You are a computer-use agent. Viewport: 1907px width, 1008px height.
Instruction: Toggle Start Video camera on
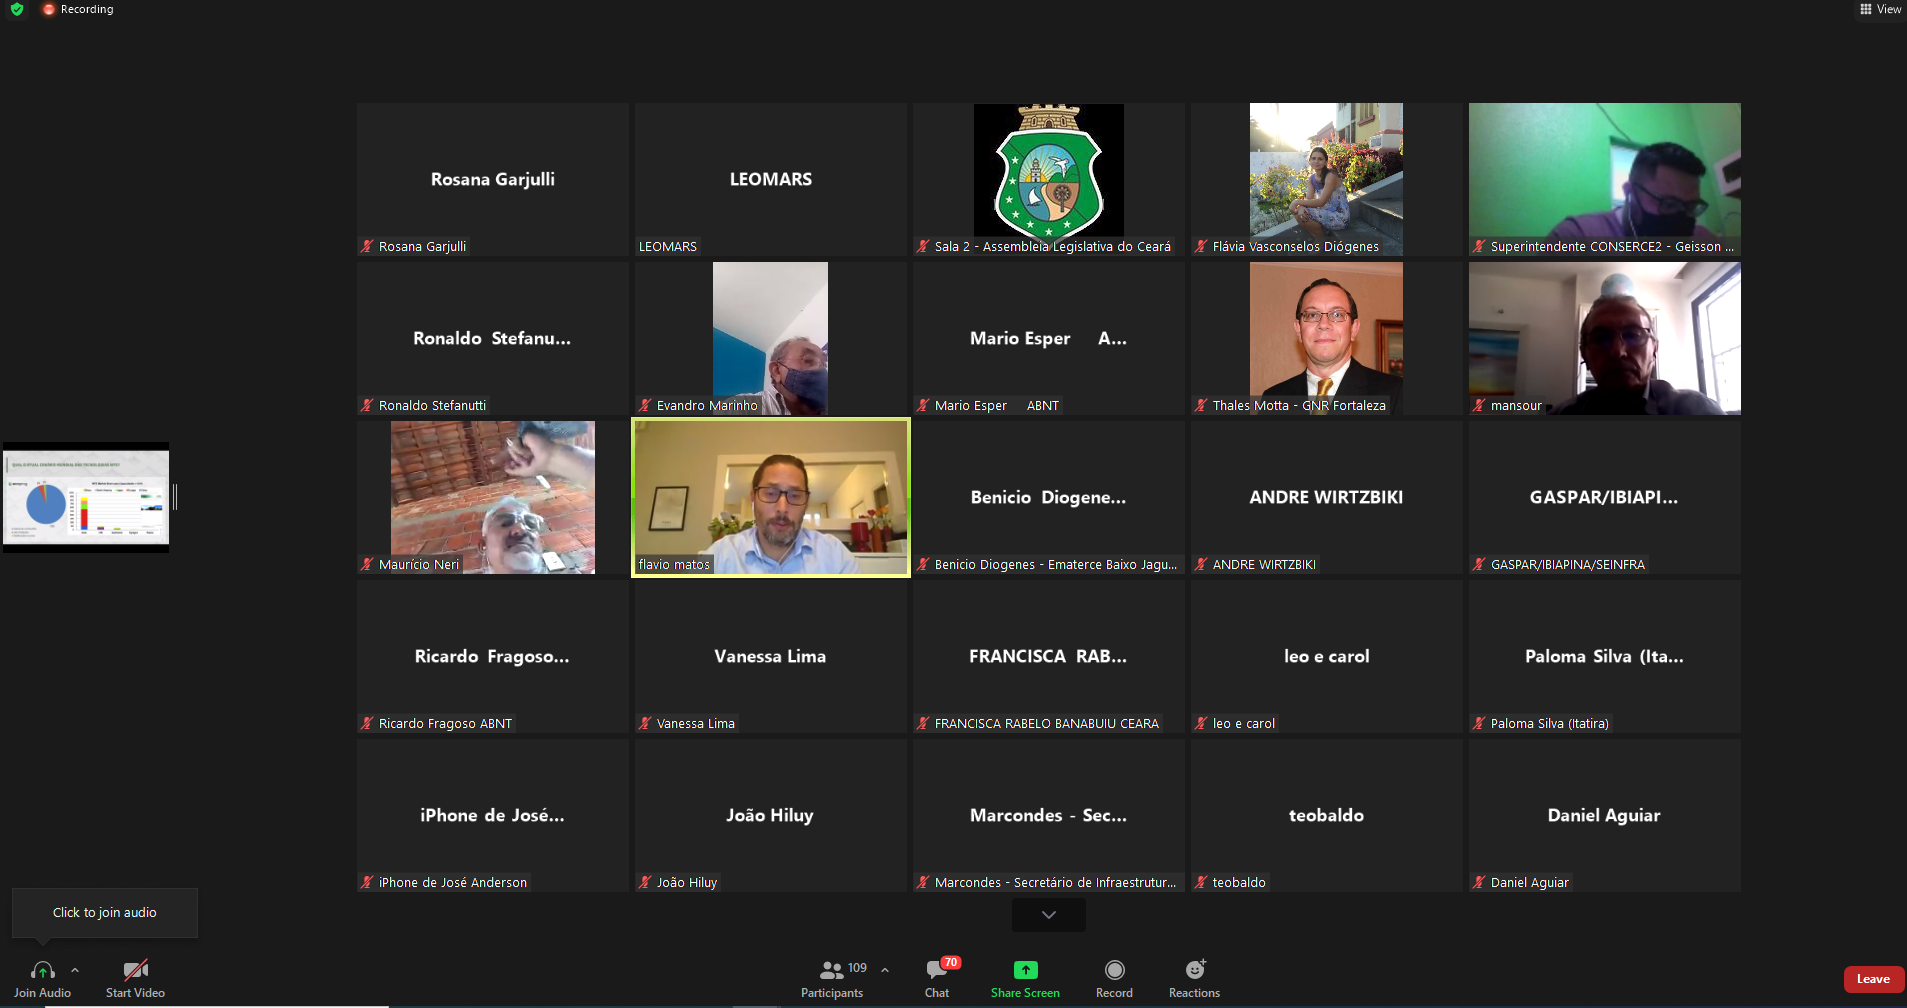coord(135,970)
